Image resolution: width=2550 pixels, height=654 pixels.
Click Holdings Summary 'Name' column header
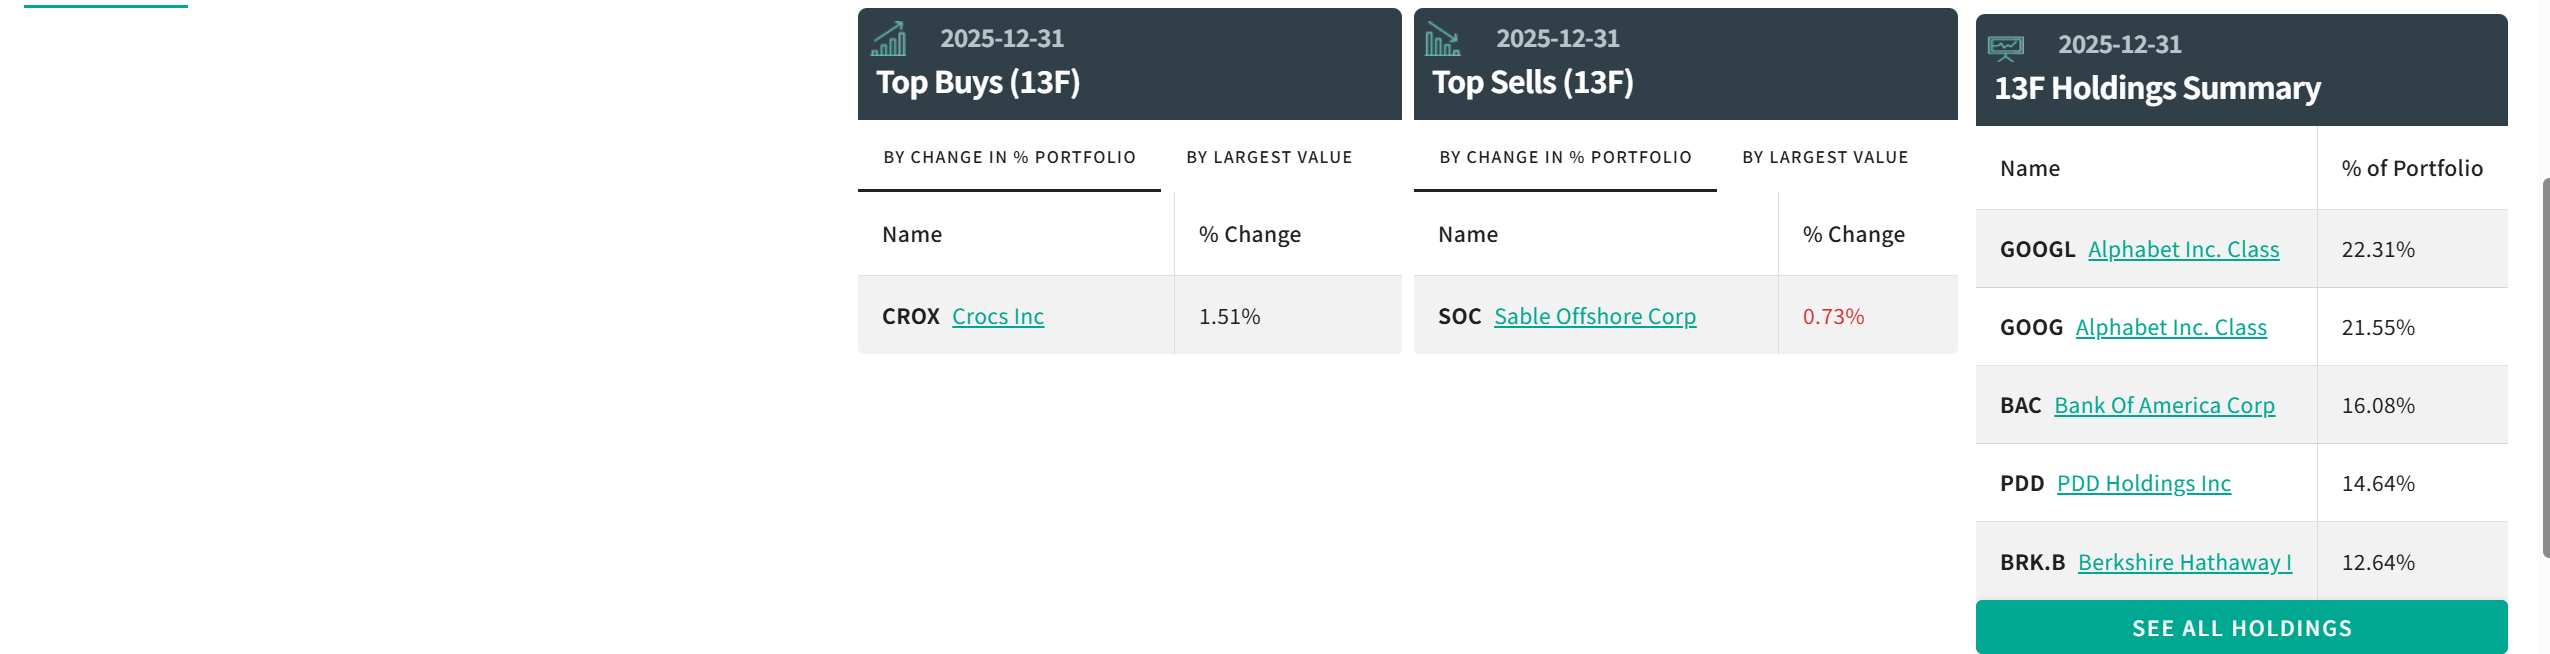pyautogui.click(x=2029, y=168)
